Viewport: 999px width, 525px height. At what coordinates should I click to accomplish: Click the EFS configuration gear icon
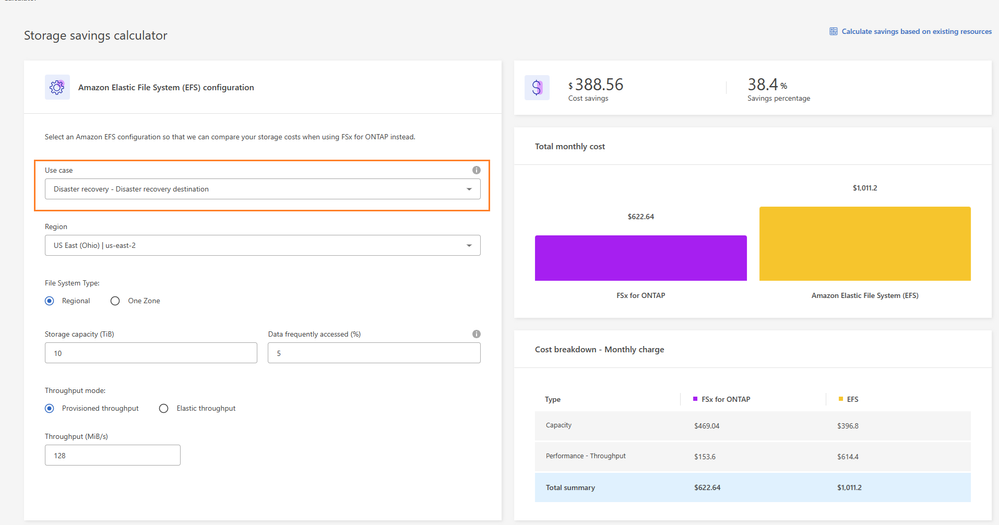pyautogui.click(x=57, y=88)
